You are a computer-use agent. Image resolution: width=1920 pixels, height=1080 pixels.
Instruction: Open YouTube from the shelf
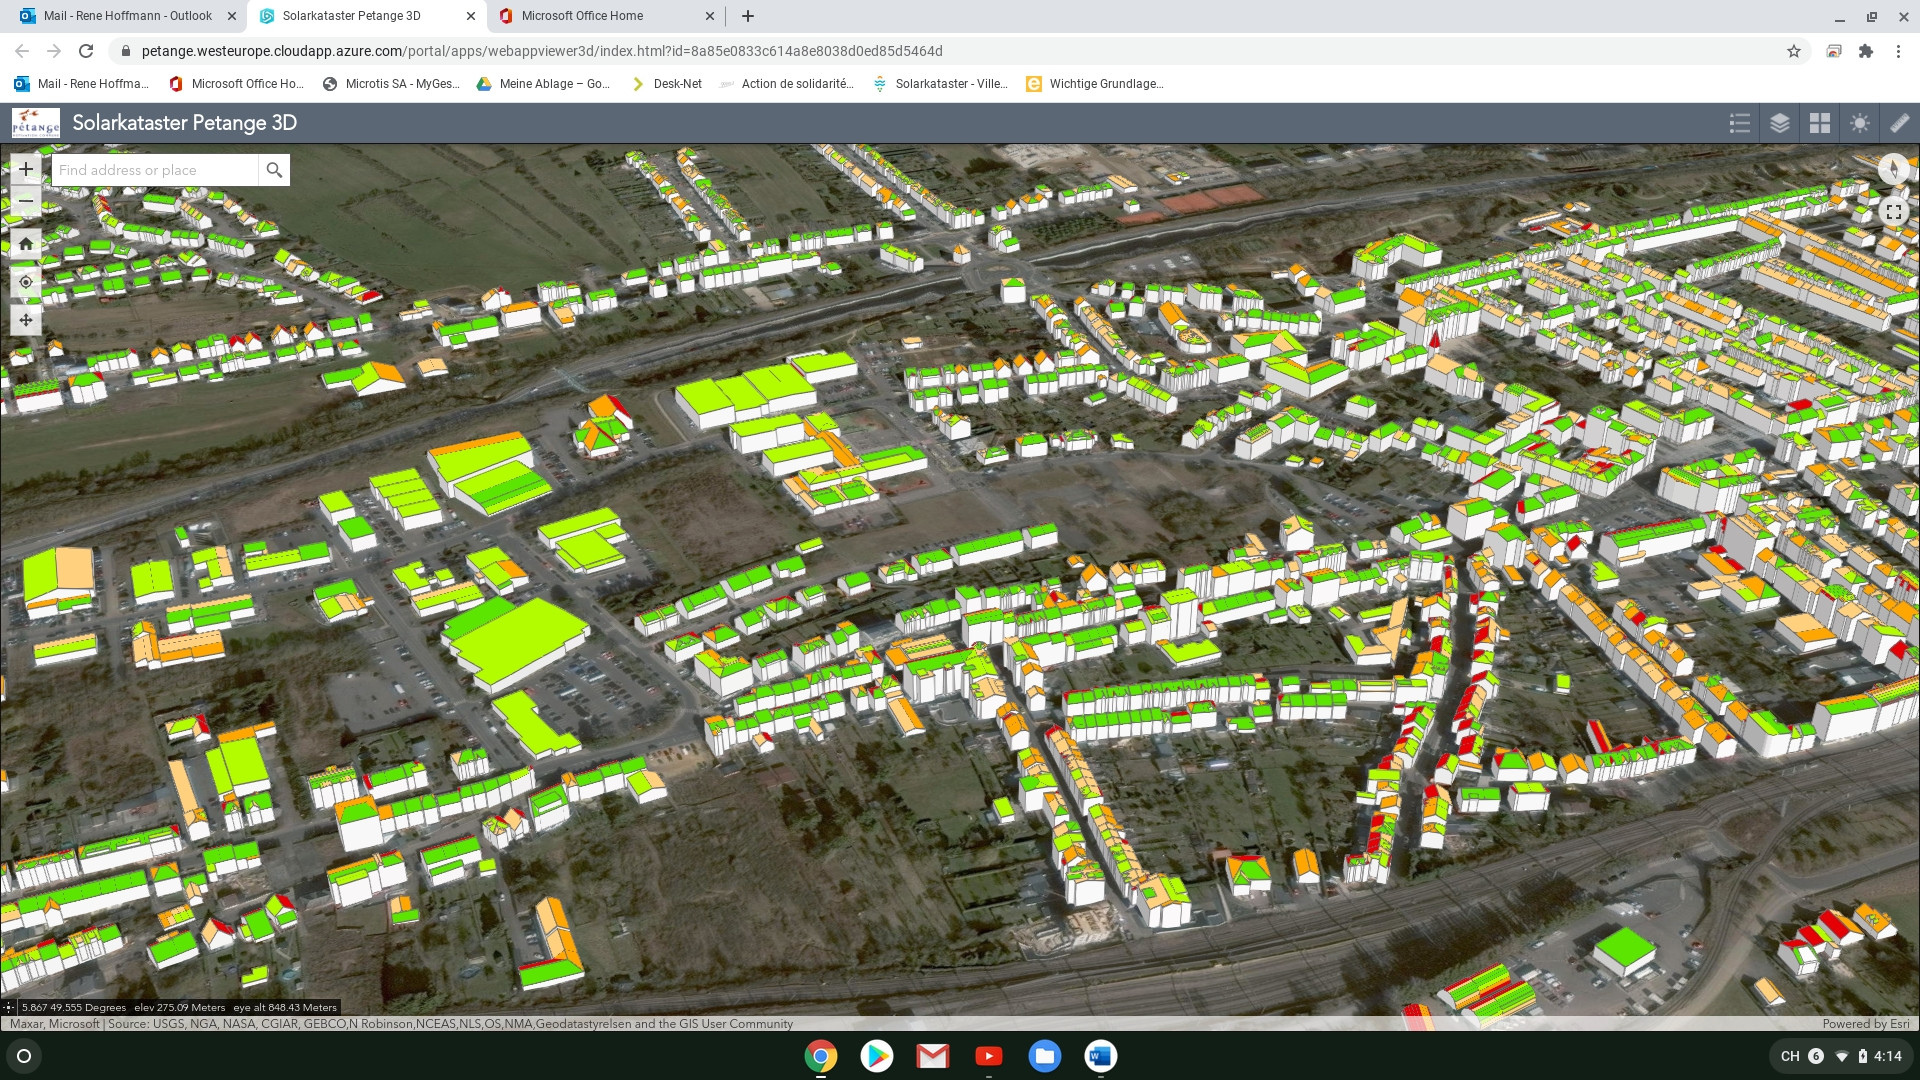(988, 1056)
